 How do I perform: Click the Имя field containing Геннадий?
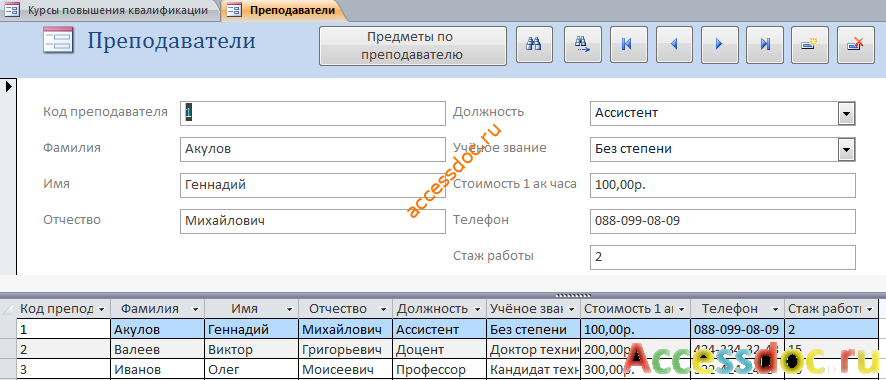[313, 185]
